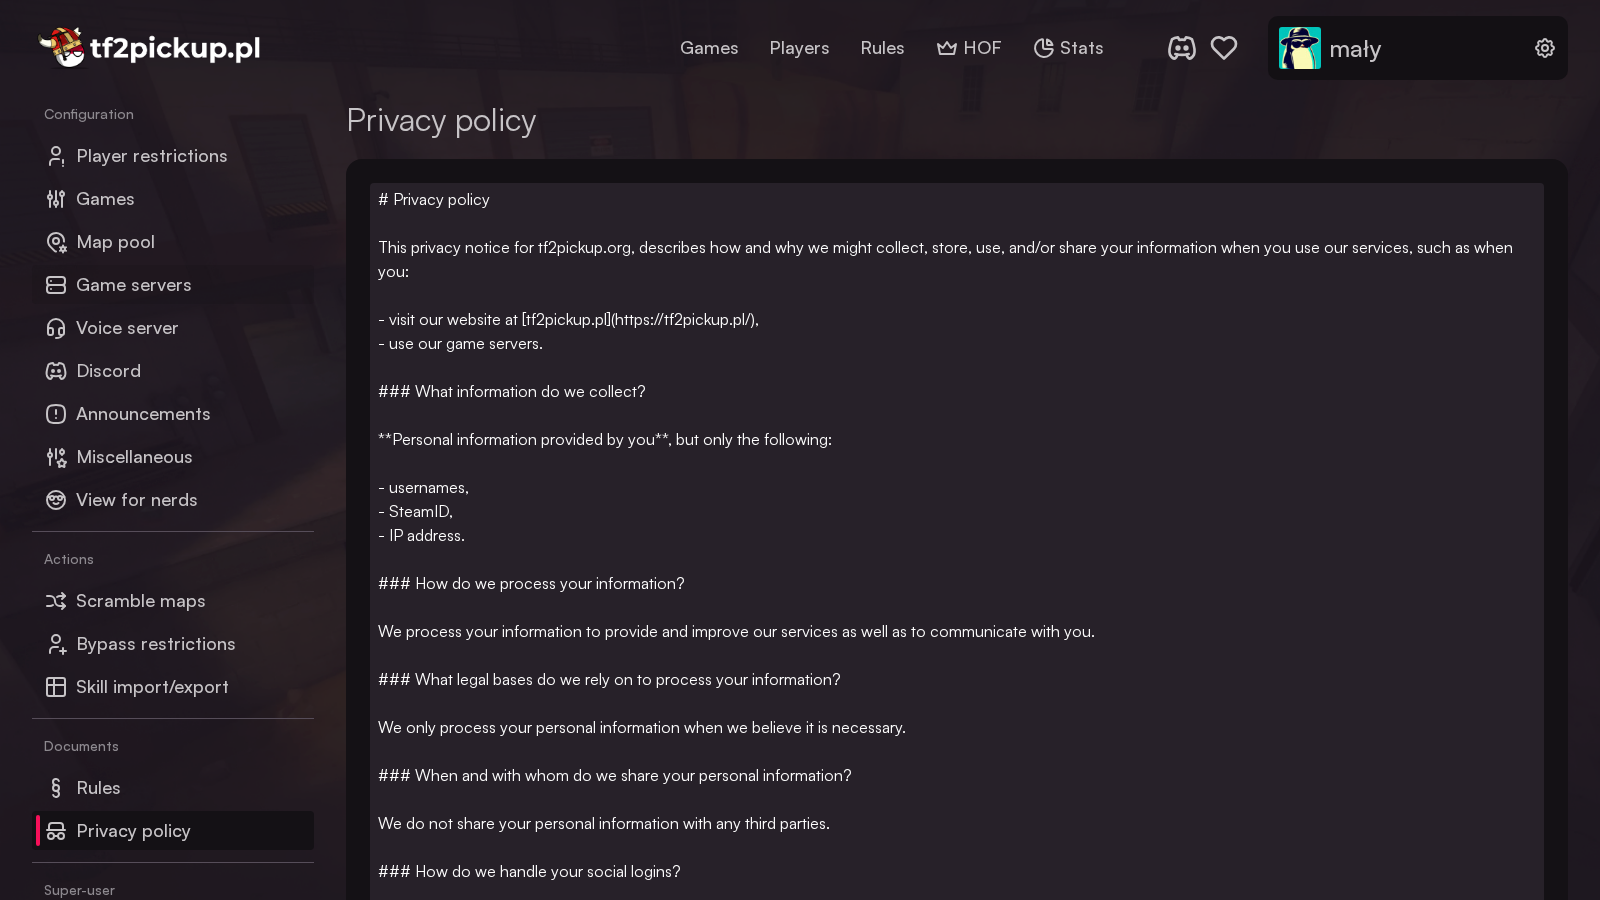Open settings via the gear icon
The width and height of the screenshot is (1600, 900).
(1545, 47)
